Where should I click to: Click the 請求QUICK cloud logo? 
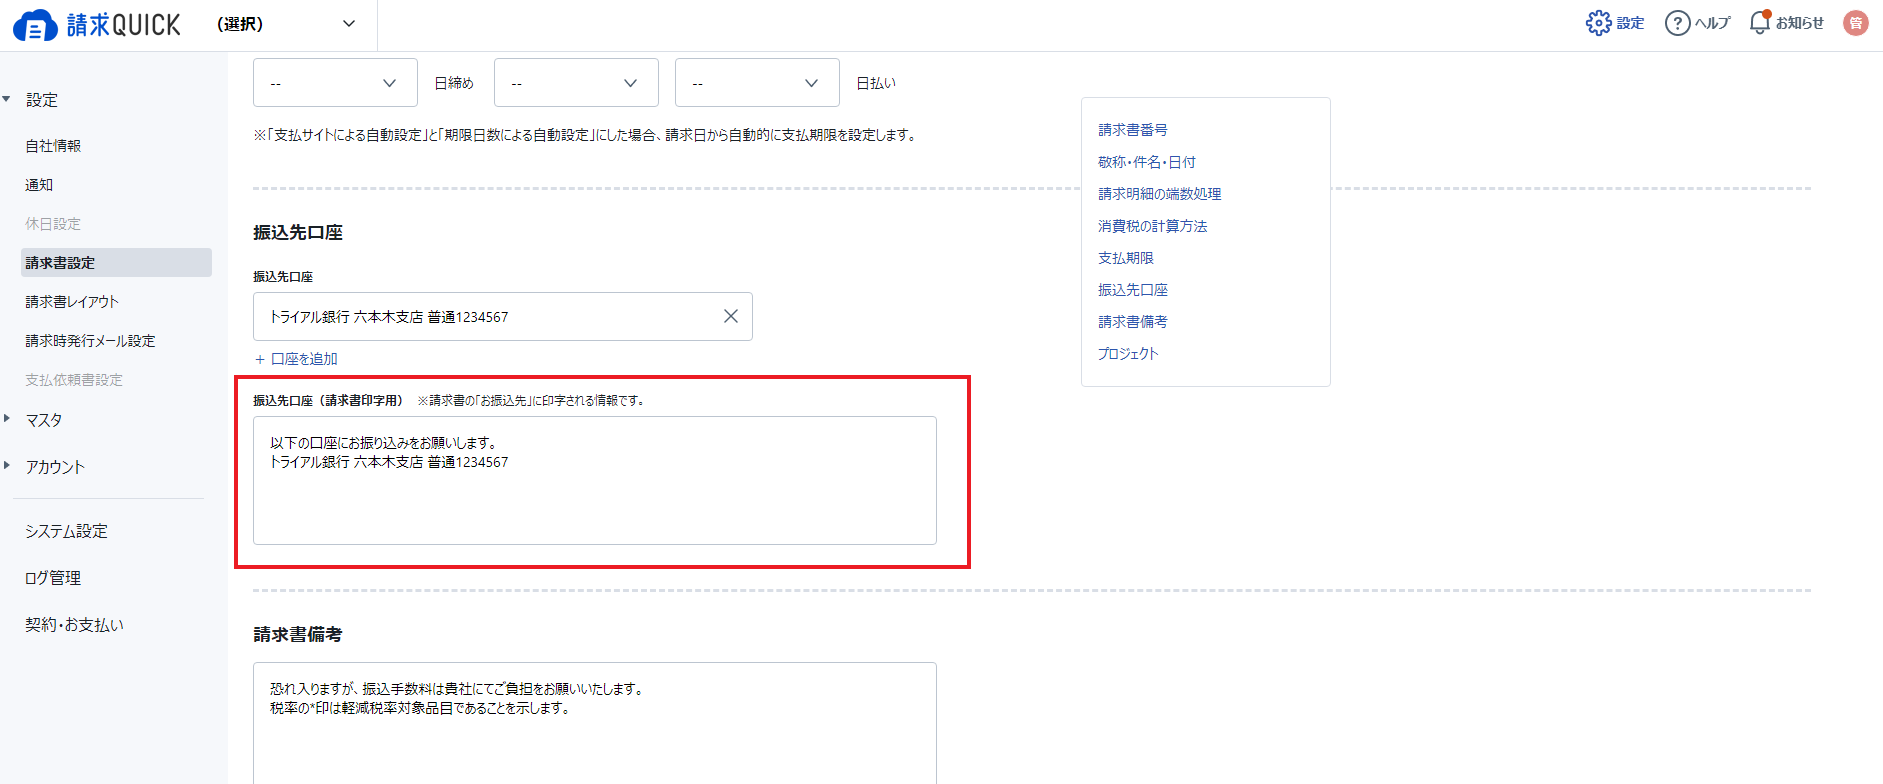click(97, 25)
